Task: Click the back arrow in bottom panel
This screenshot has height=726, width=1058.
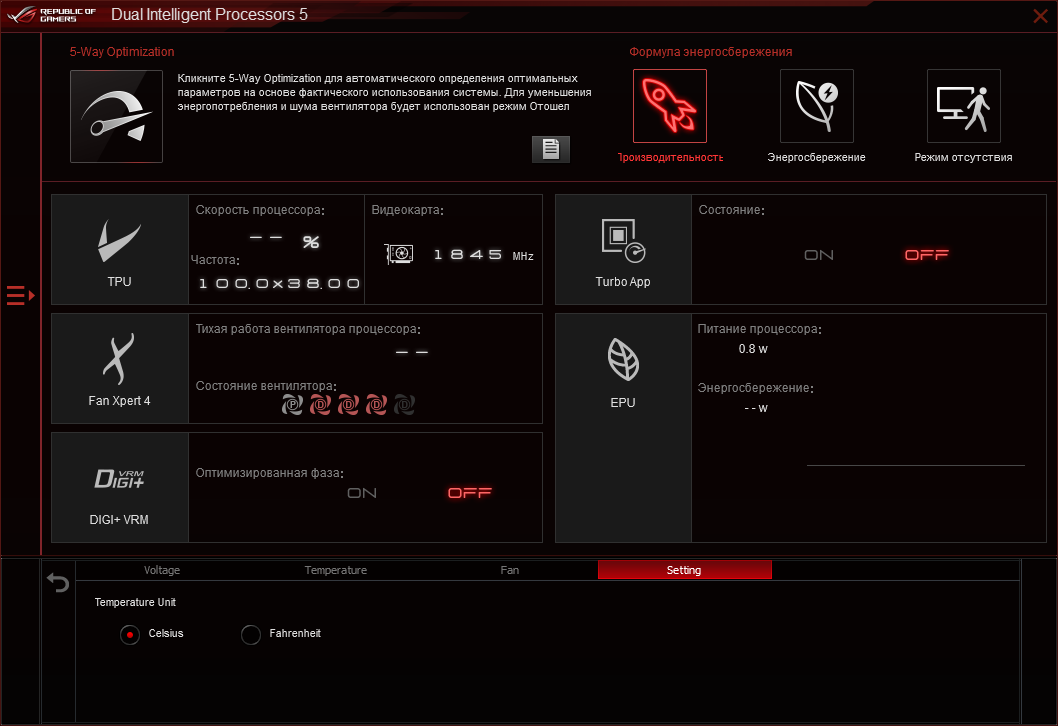Action: [58, 582]
